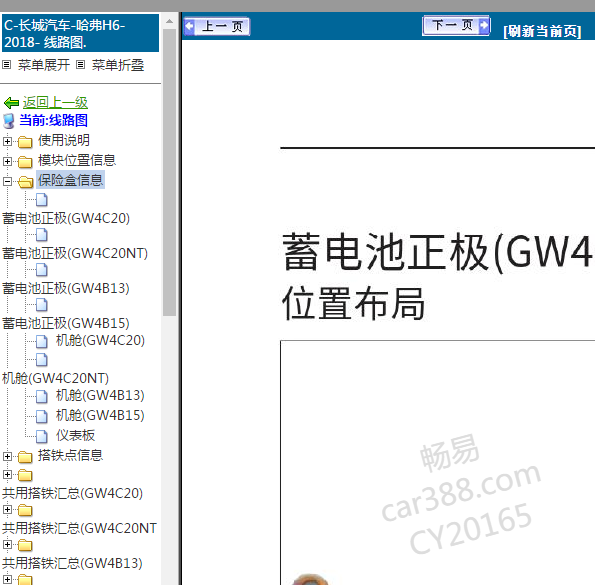Collapse the 保险盒信息 folder node

point(7,182)
